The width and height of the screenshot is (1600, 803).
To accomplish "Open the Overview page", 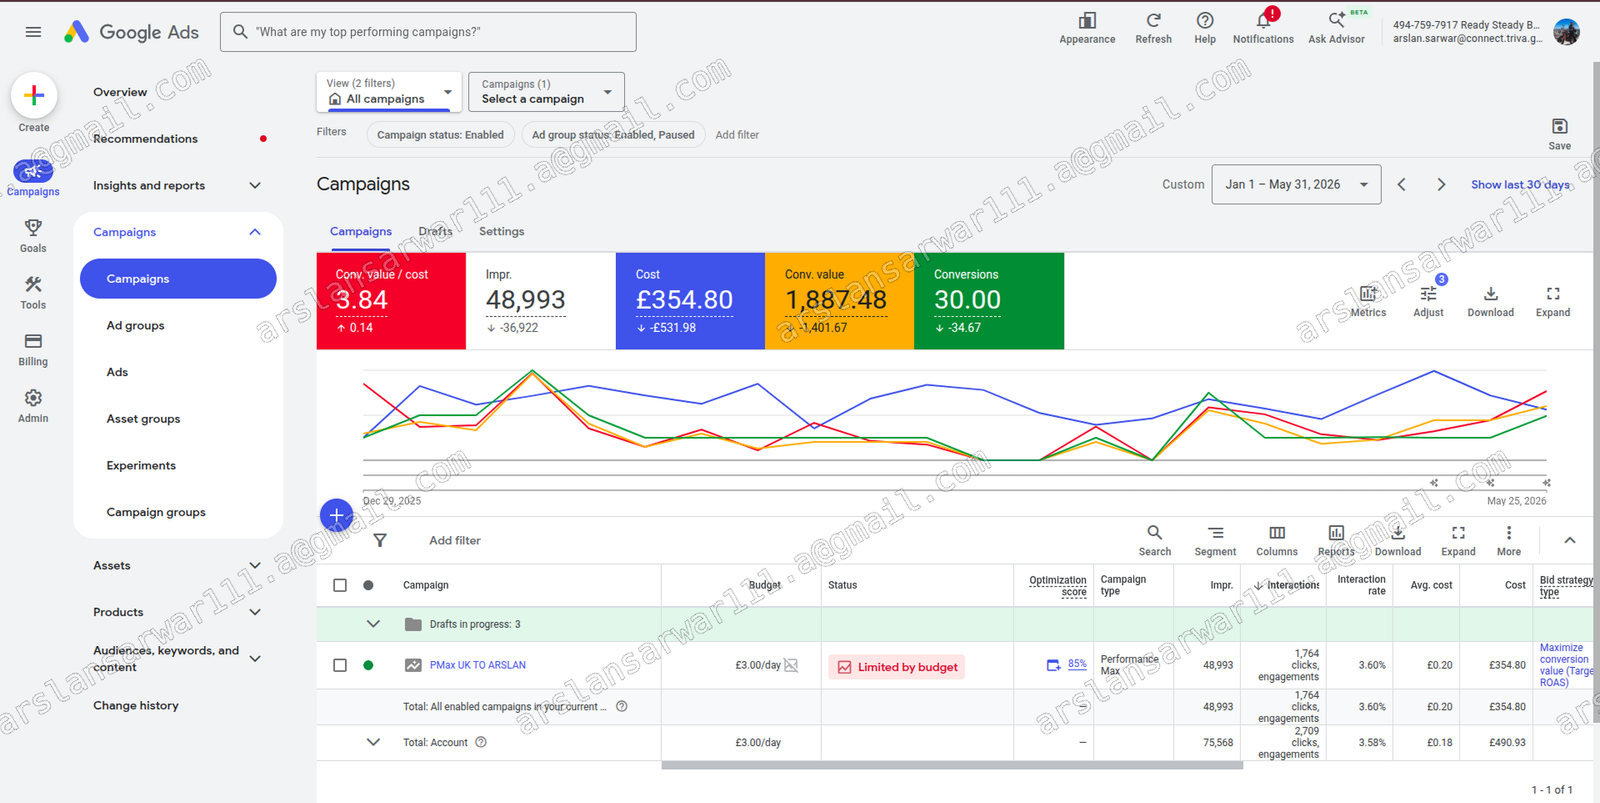I will 120,92.
